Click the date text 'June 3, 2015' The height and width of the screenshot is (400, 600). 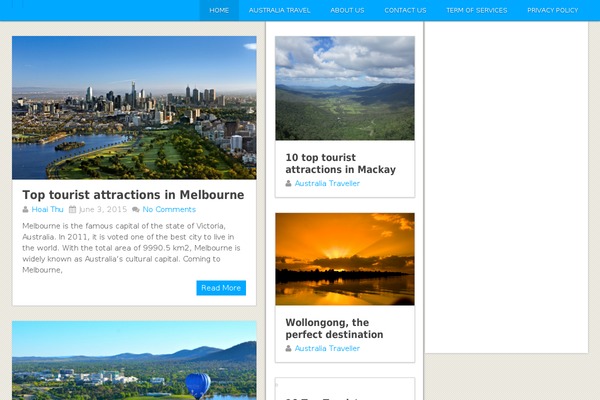click(103, 209)
